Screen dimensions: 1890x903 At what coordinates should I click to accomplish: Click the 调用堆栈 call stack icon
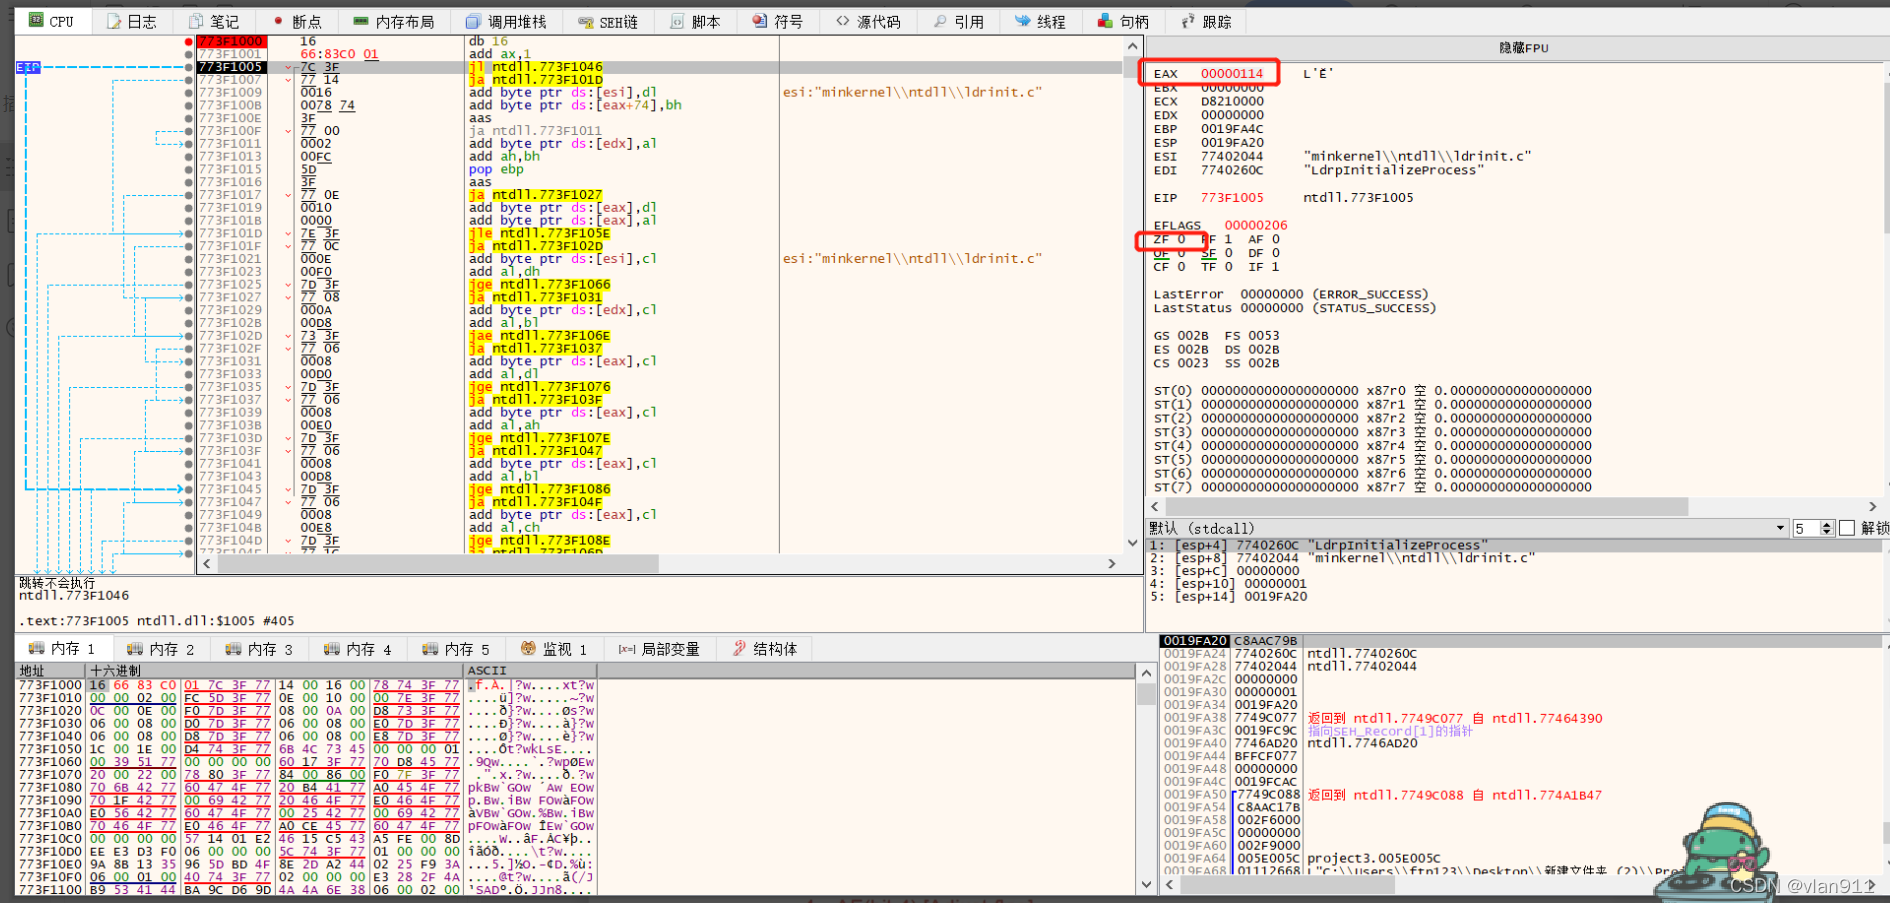474,21
